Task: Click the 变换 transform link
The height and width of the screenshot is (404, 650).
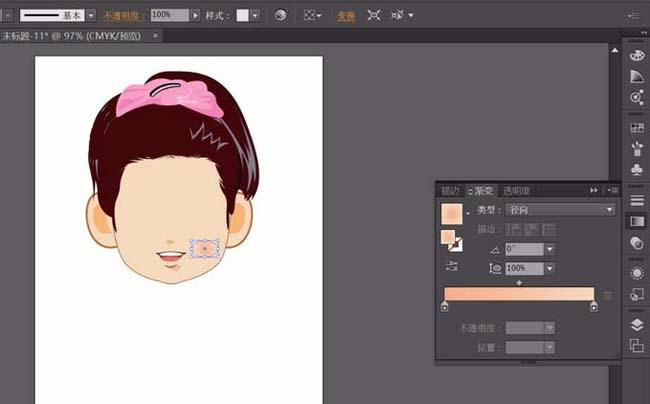Action: [345, 16]
